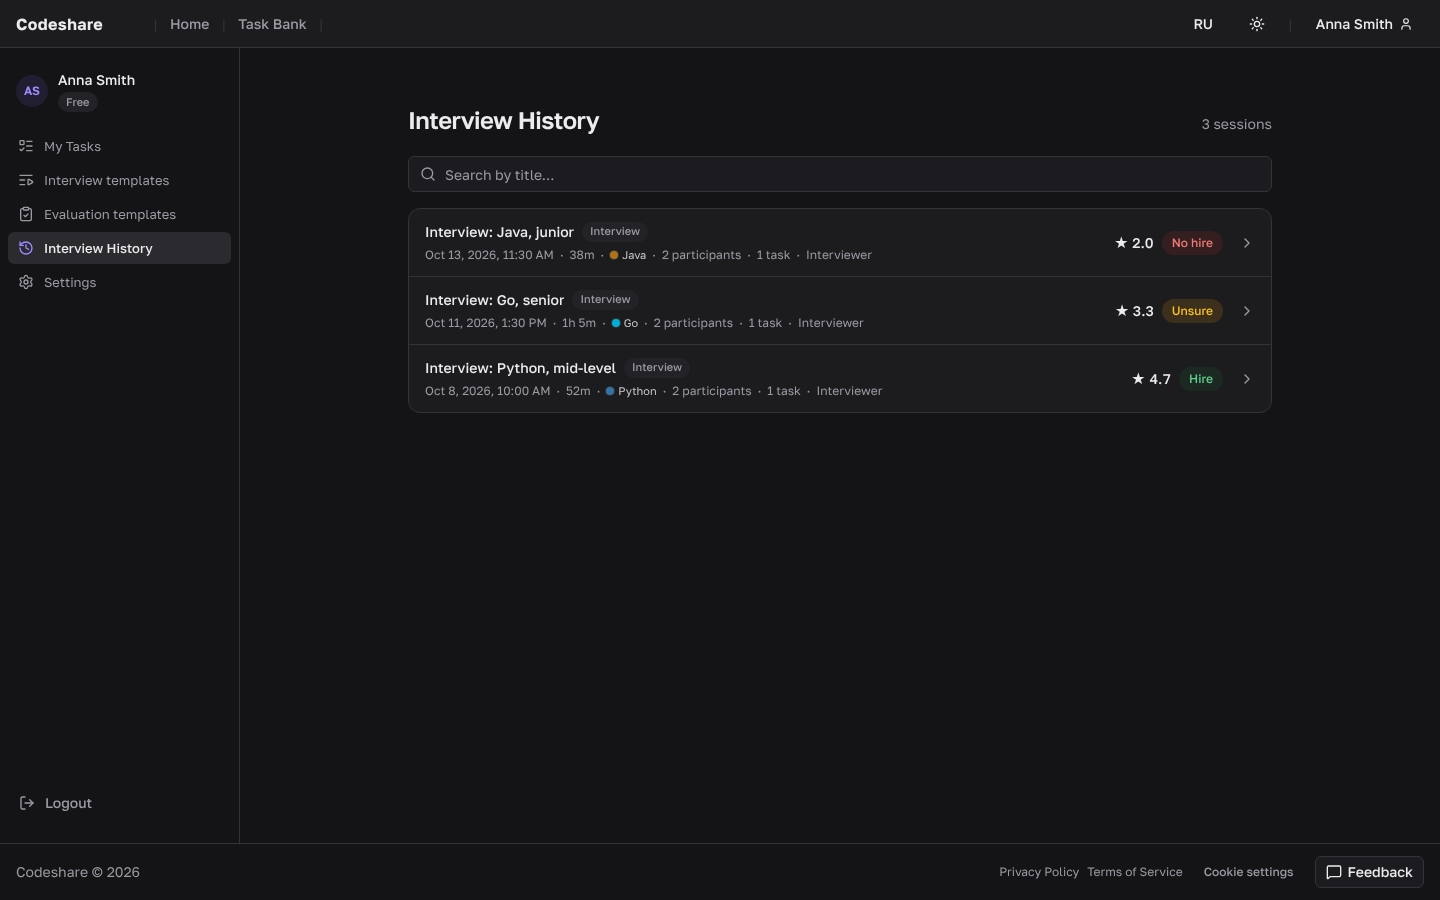The image size is (1440, 900).
Task: Open the Privacy Policy link
Action: point(1039,872)
